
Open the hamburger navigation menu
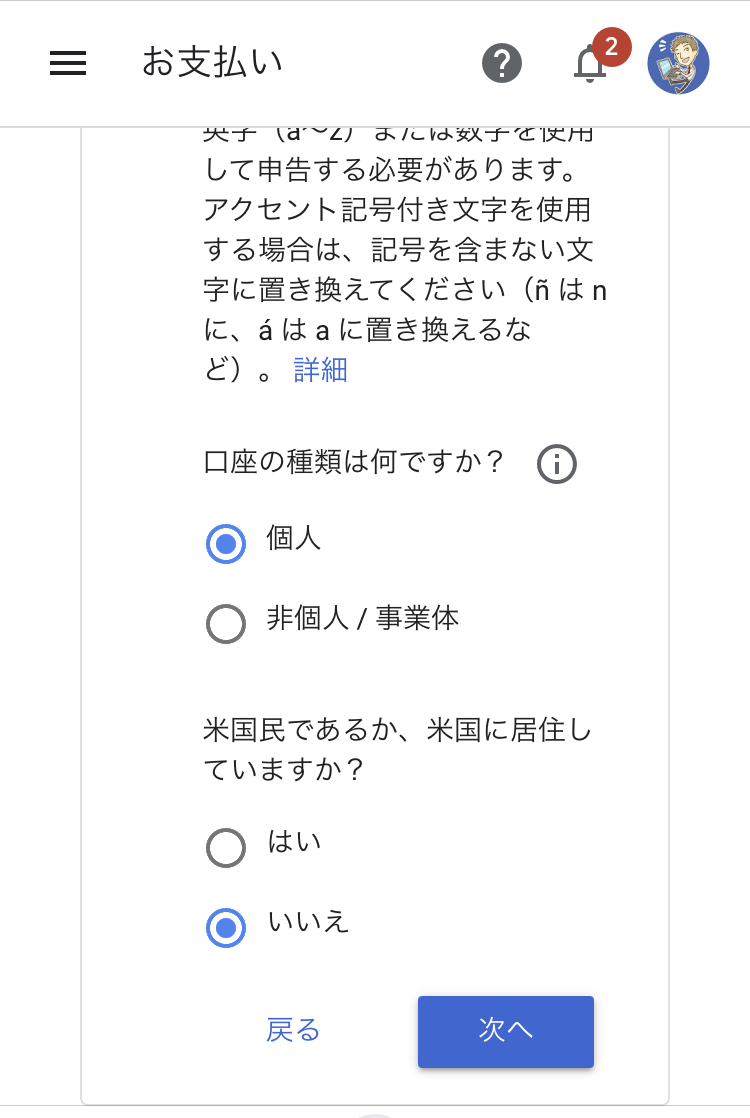tap(68, 63)
